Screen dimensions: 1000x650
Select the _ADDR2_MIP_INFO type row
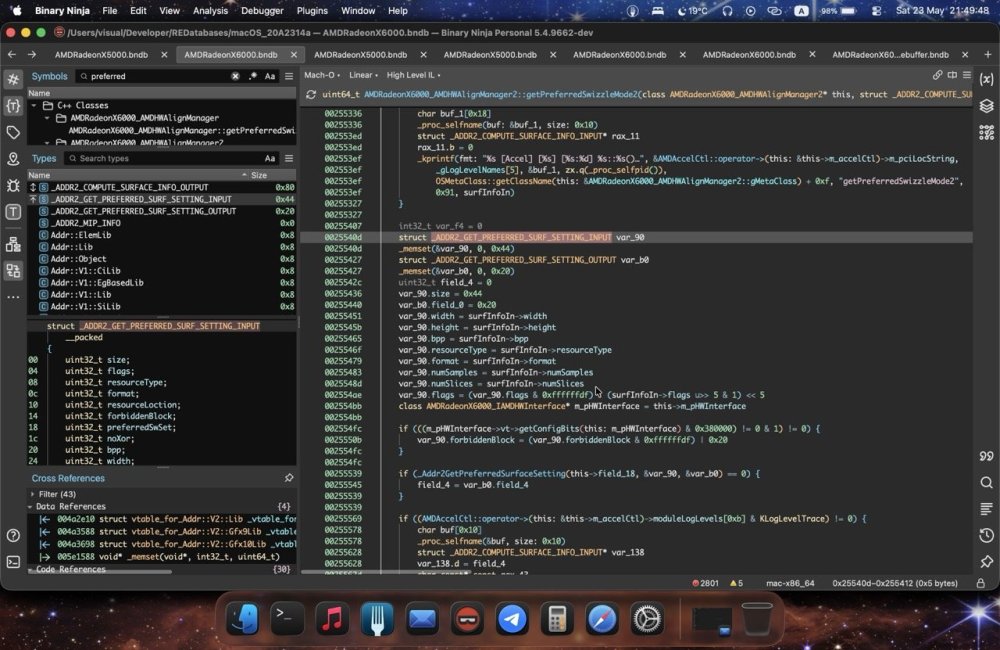[161, 223]
